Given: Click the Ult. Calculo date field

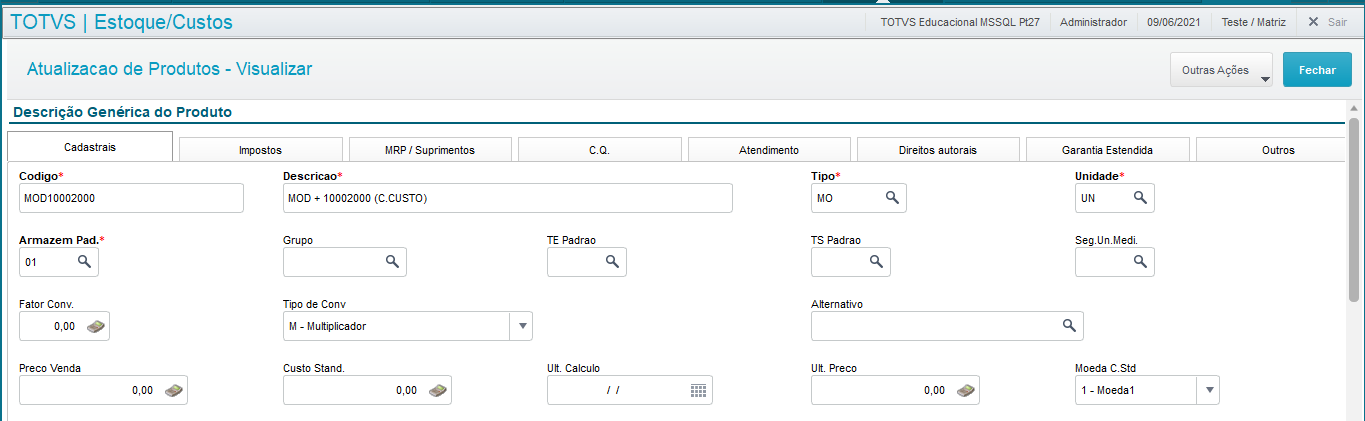Looking at the screenshot, I should (x=631, y=390).
